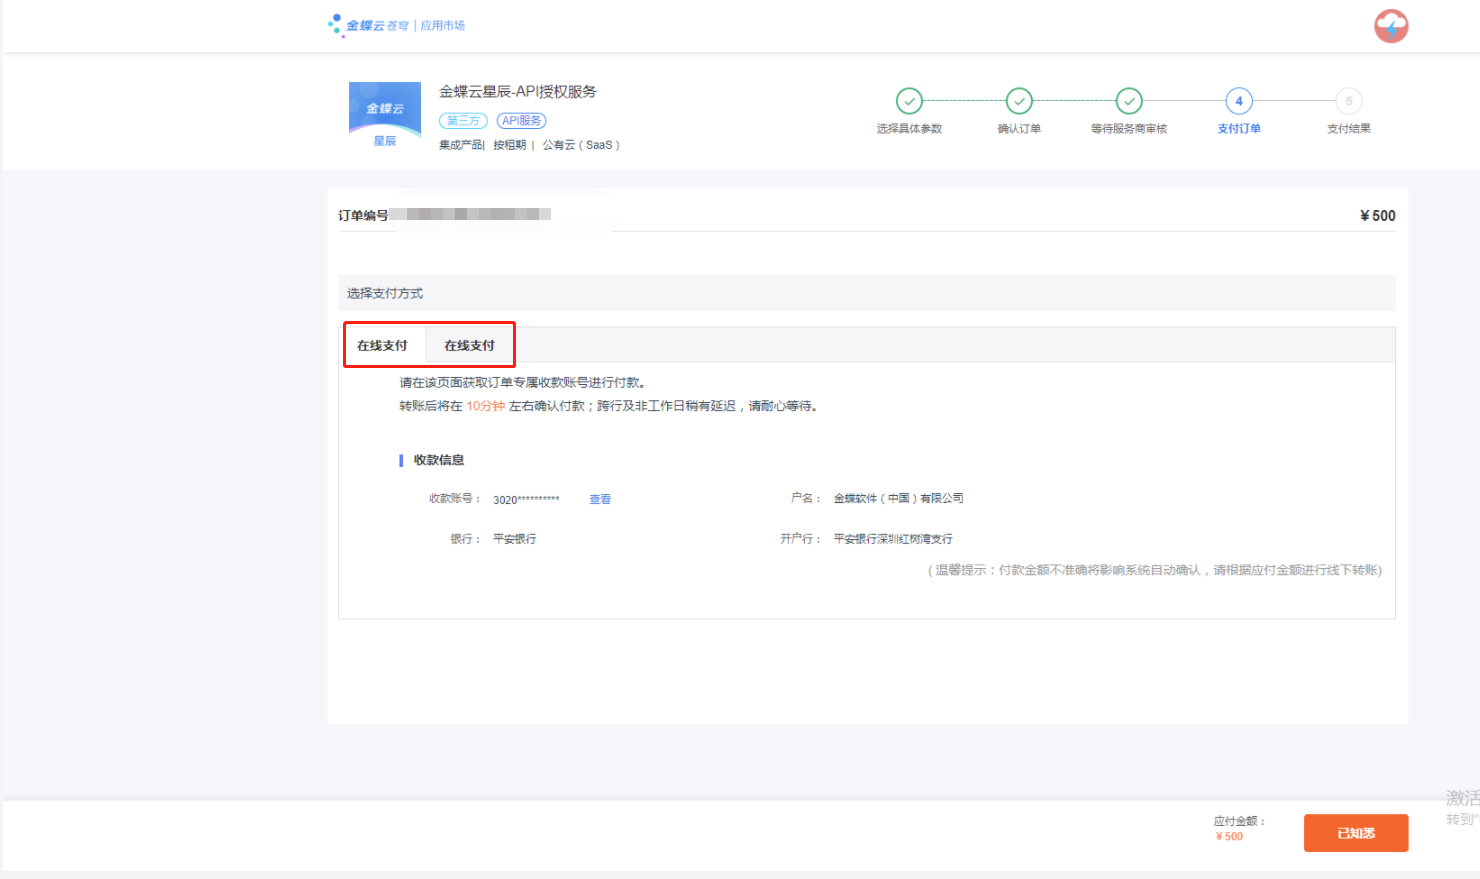Click the ¥500 order amount
The height and width of the screenshot is (879, 1480).
pyautogui.click(x=1377, y=215)
